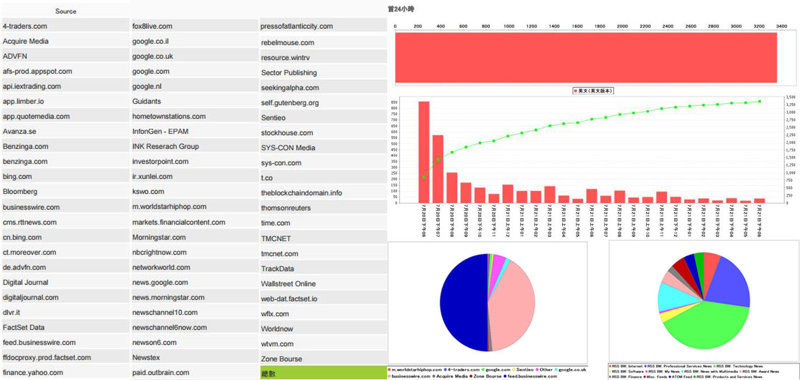This screenshot has height=380, width=800.
Task: Select the tallest red histogram bar
Action: pos(424,152)
